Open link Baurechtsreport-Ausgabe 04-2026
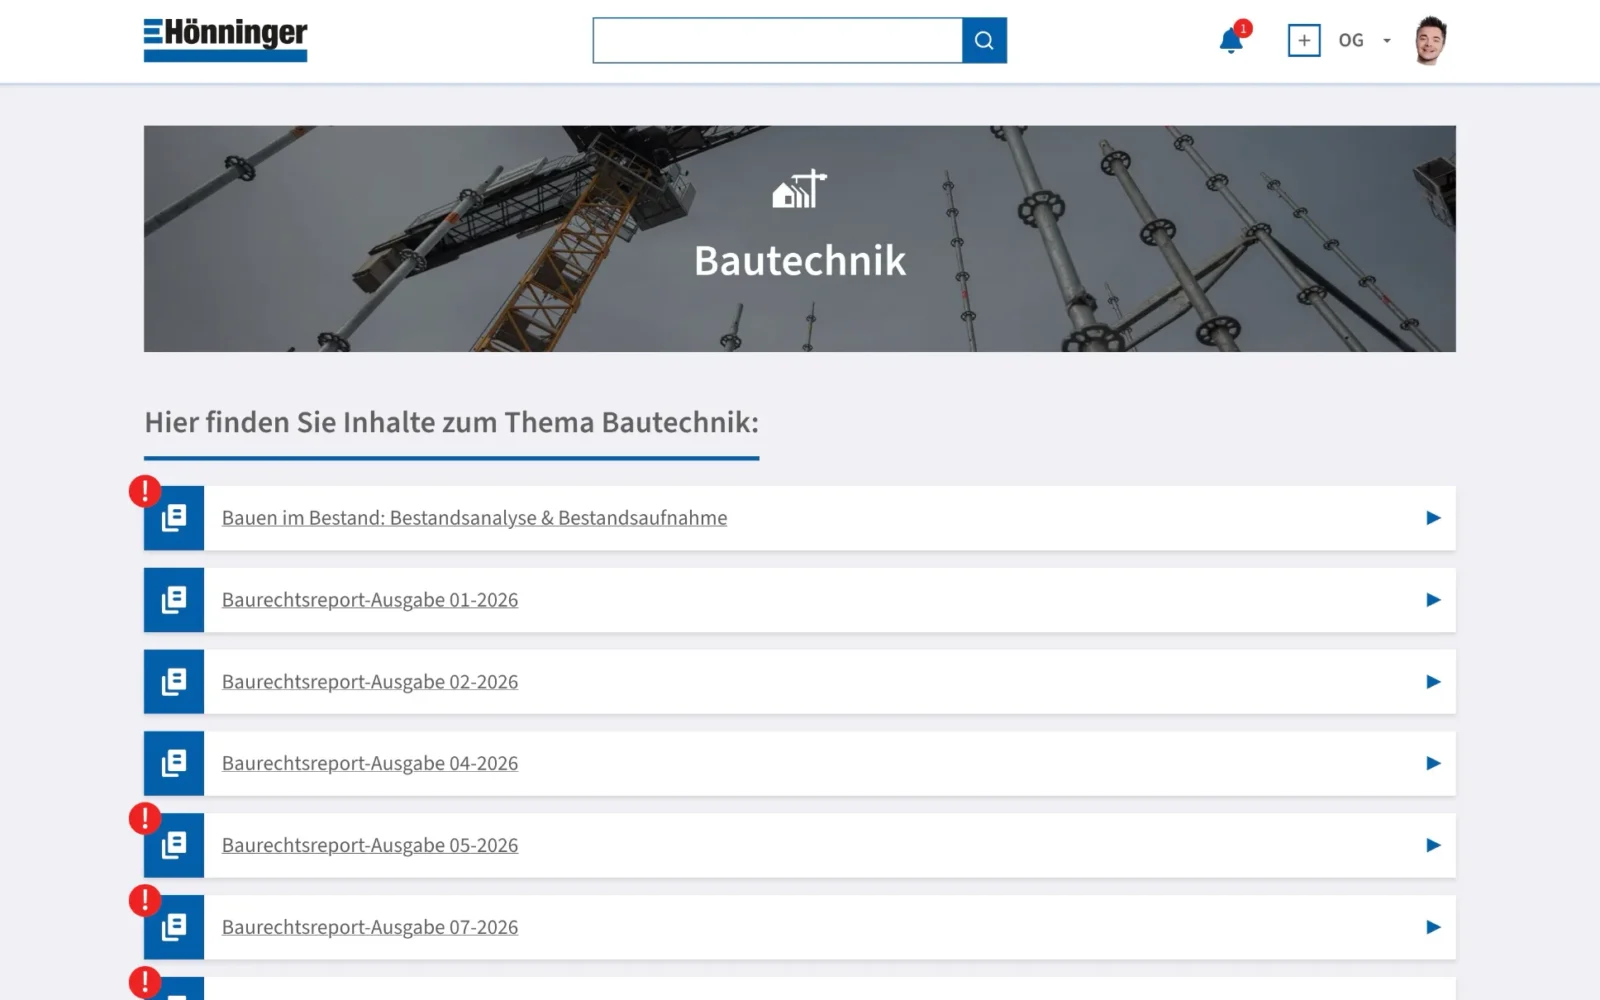 click(x=370, y=764)
